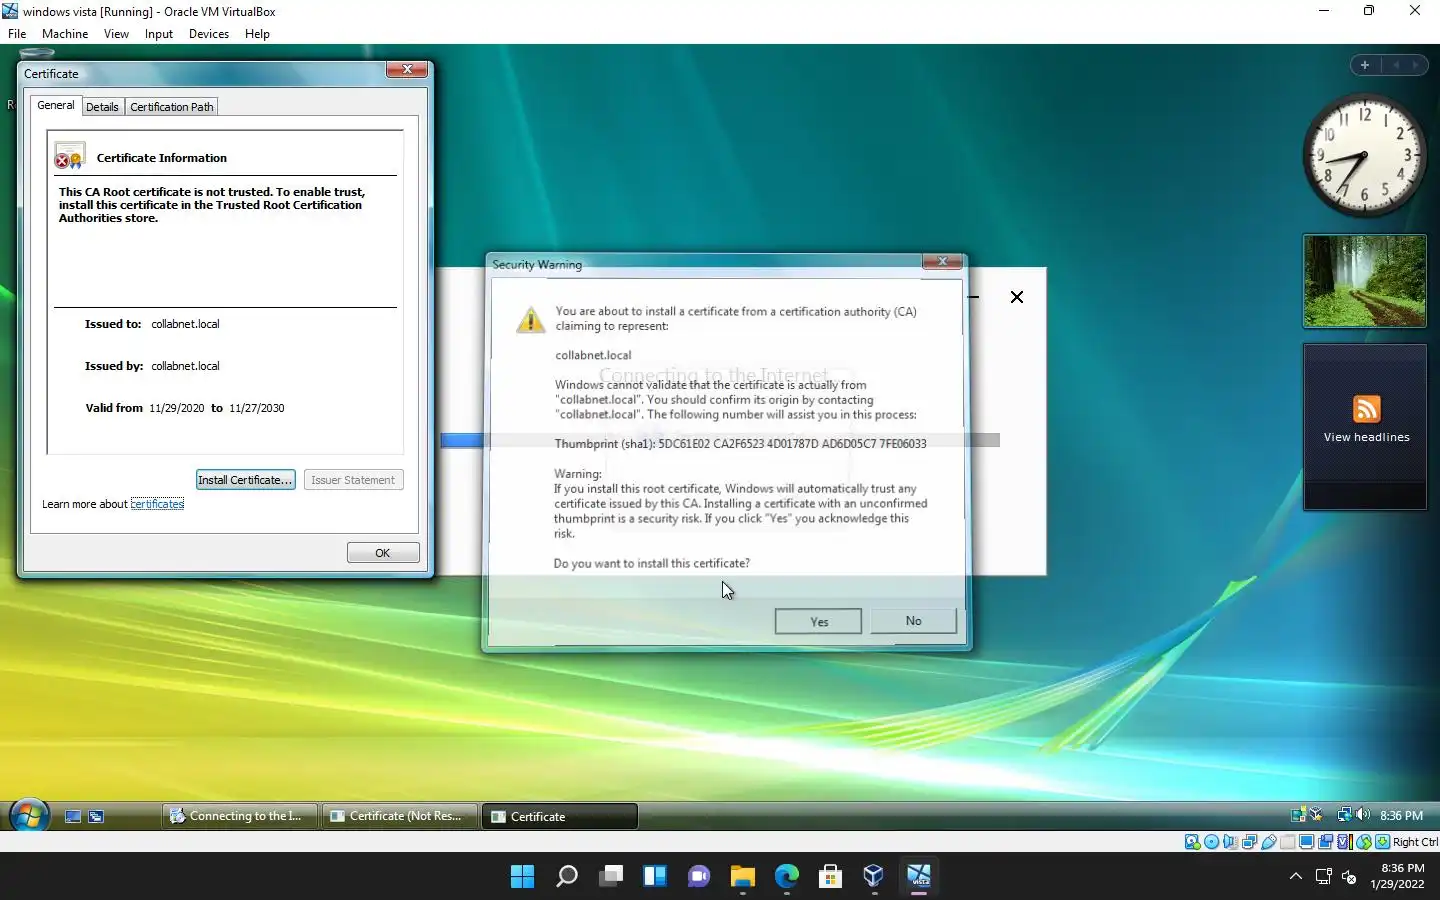Click Certificate (Not Responding) taskbar button

(x=400, y=816)
